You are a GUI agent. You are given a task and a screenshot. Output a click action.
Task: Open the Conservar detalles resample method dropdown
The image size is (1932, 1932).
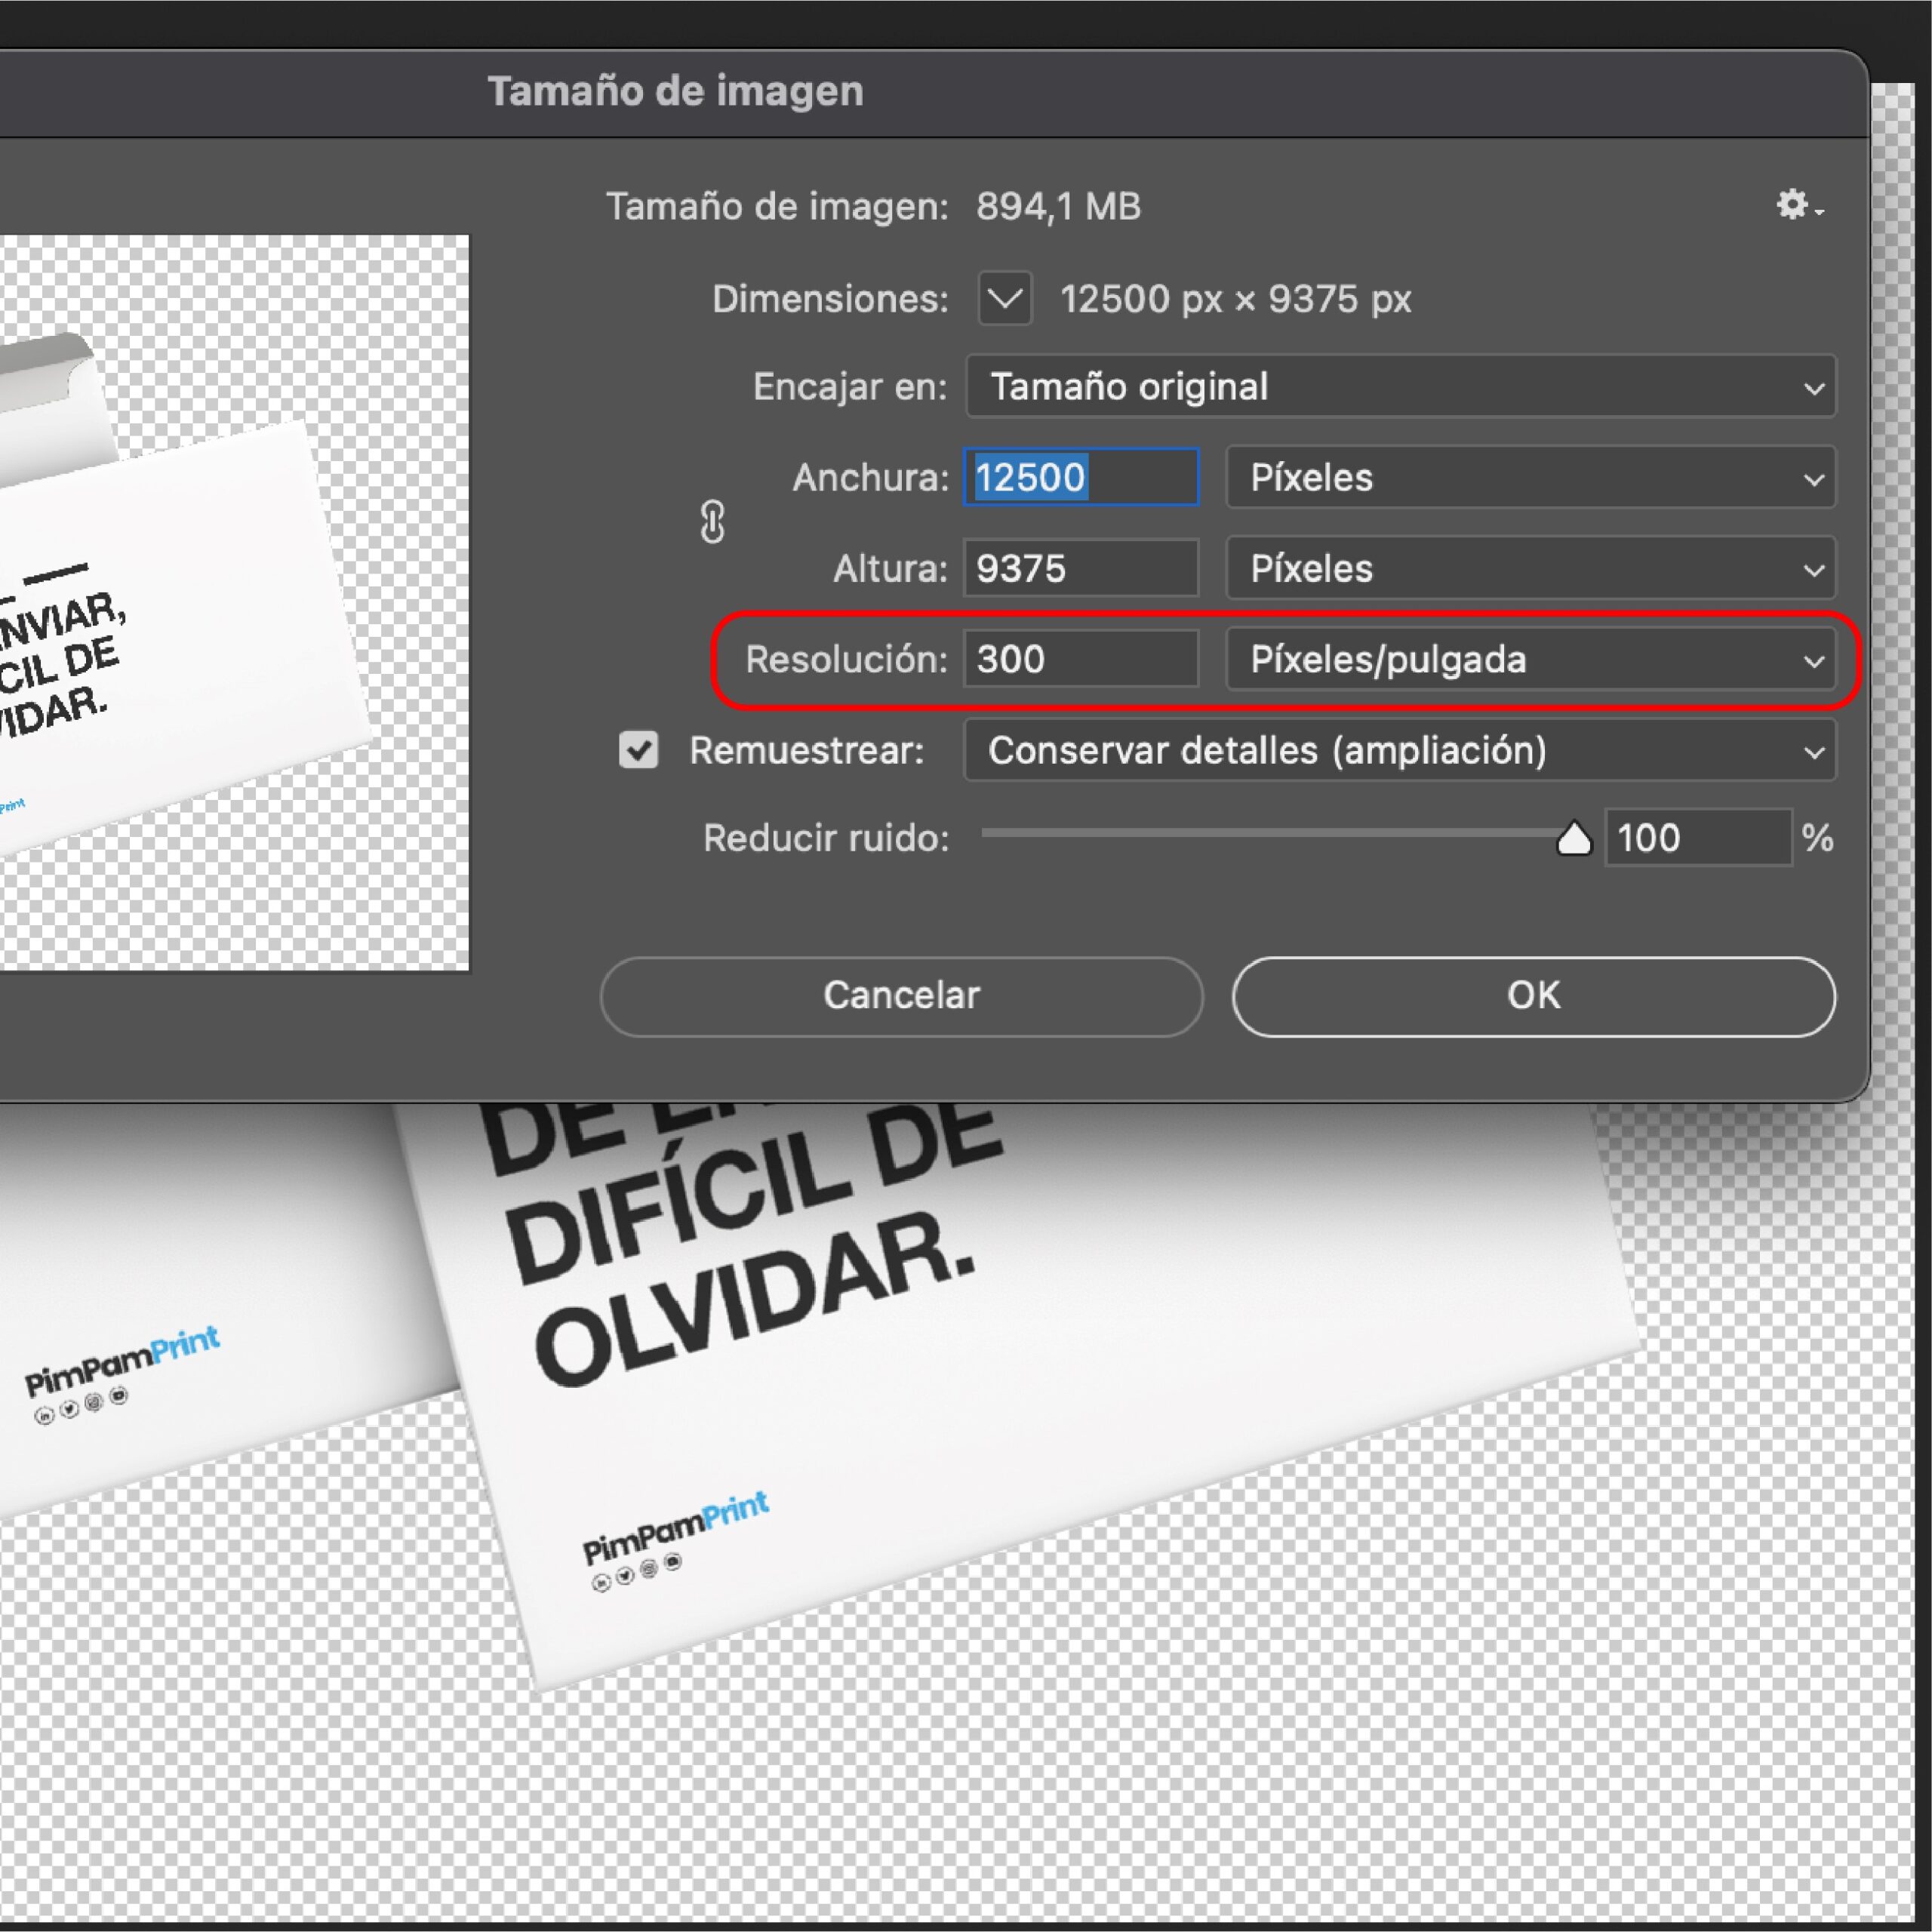(1399, 751)
